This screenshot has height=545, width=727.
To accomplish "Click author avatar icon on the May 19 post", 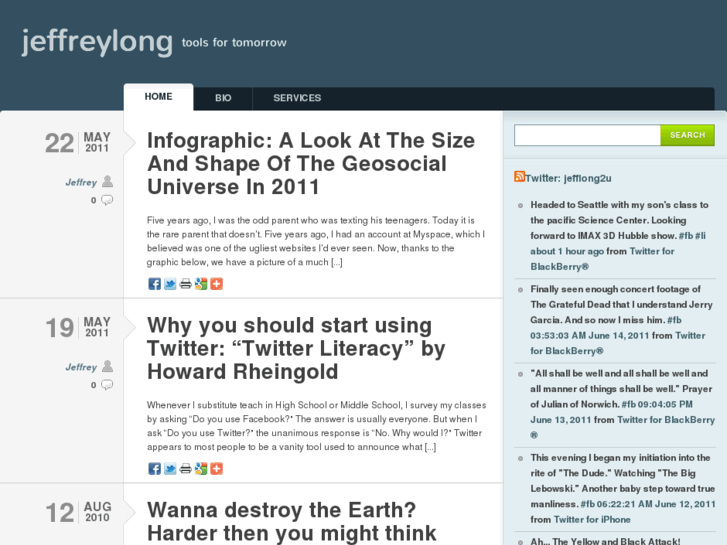I will [108, 366].
